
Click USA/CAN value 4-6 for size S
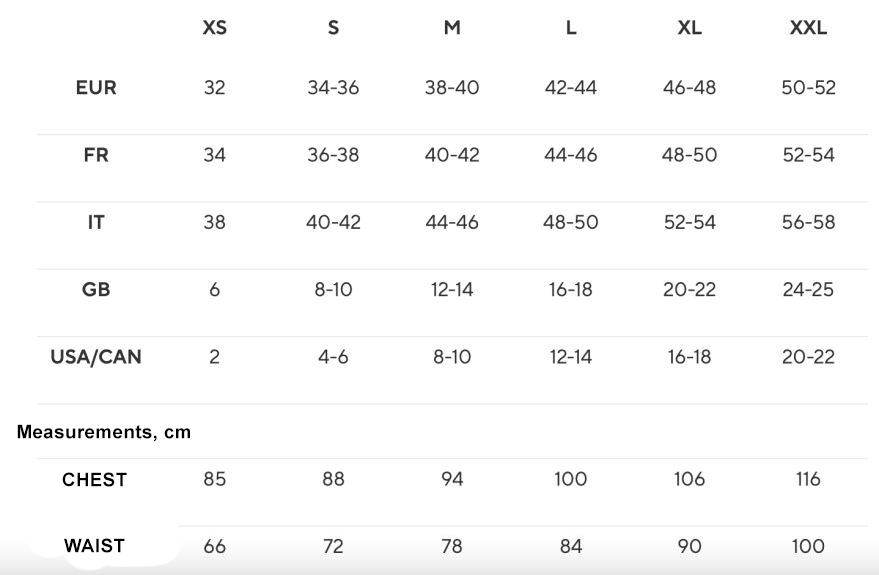pos(333,357)
